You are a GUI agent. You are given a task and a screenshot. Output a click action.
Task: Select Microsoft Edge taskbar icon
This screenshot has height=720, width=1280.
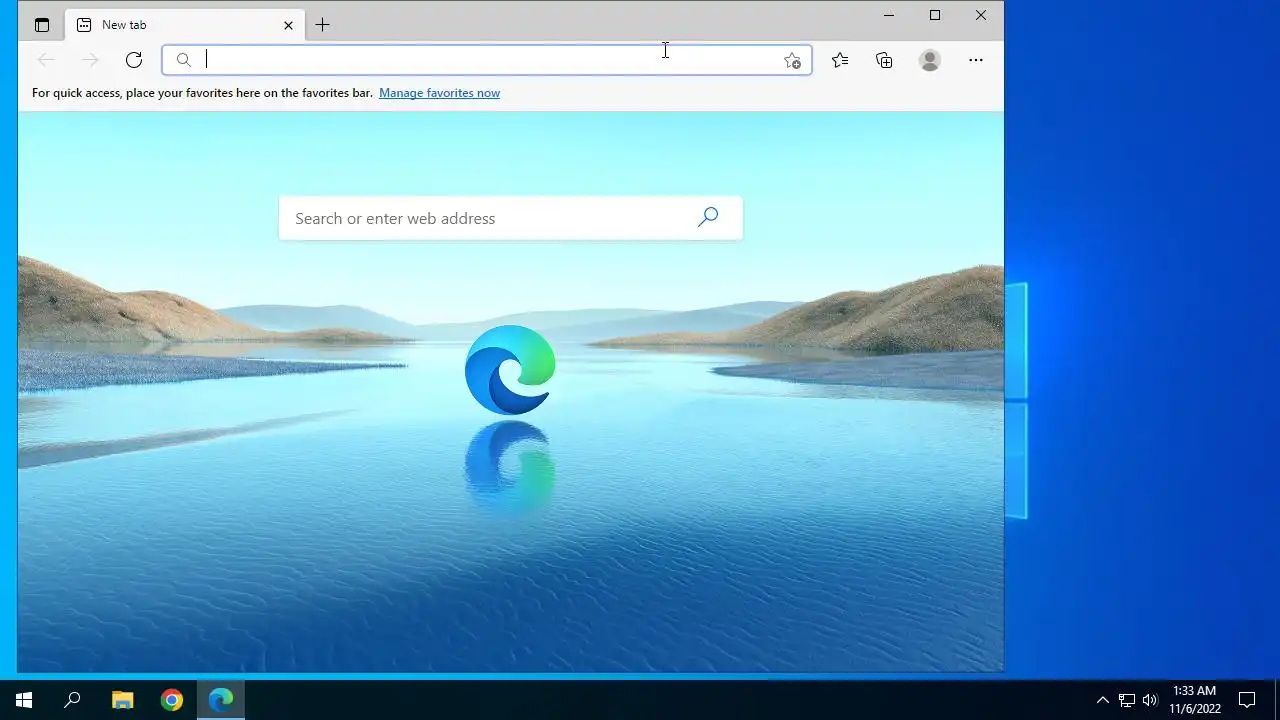pos(221,700)
